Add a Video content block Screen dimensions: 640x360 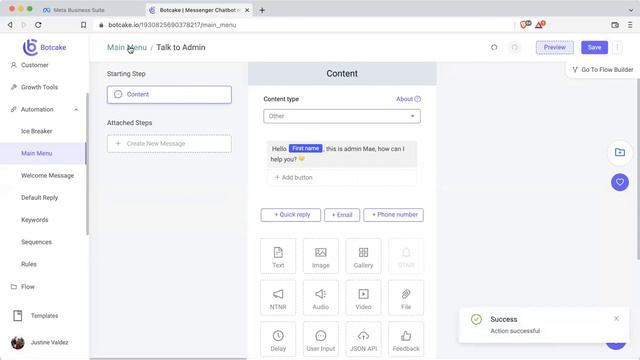(363, 298)
